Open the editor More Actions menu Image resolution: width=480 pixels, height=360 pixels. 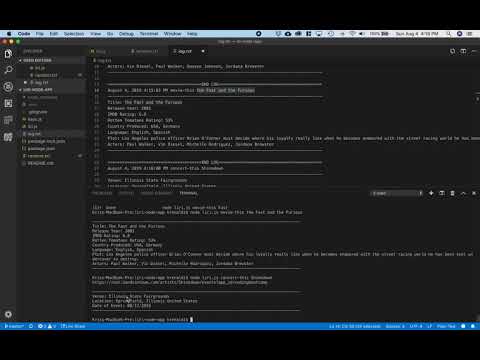click(x=474, y=51)
